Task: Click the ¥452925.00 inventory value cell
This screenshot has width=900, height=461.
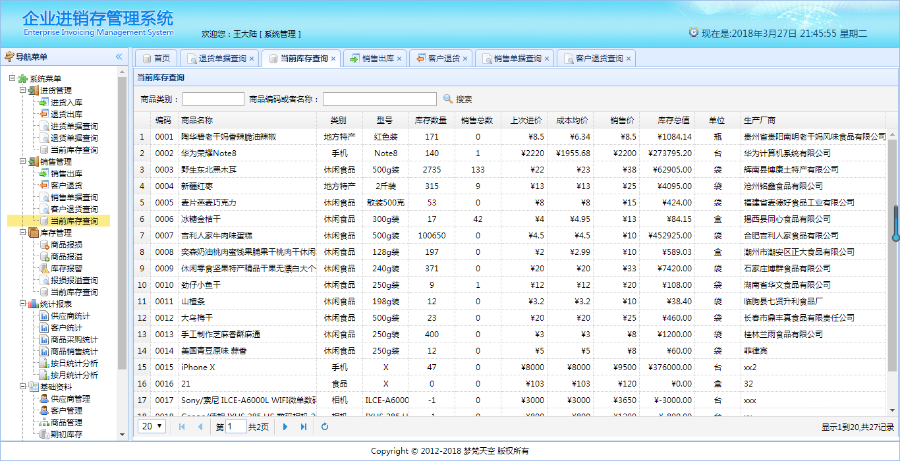Action: click(x=669, y=235)
